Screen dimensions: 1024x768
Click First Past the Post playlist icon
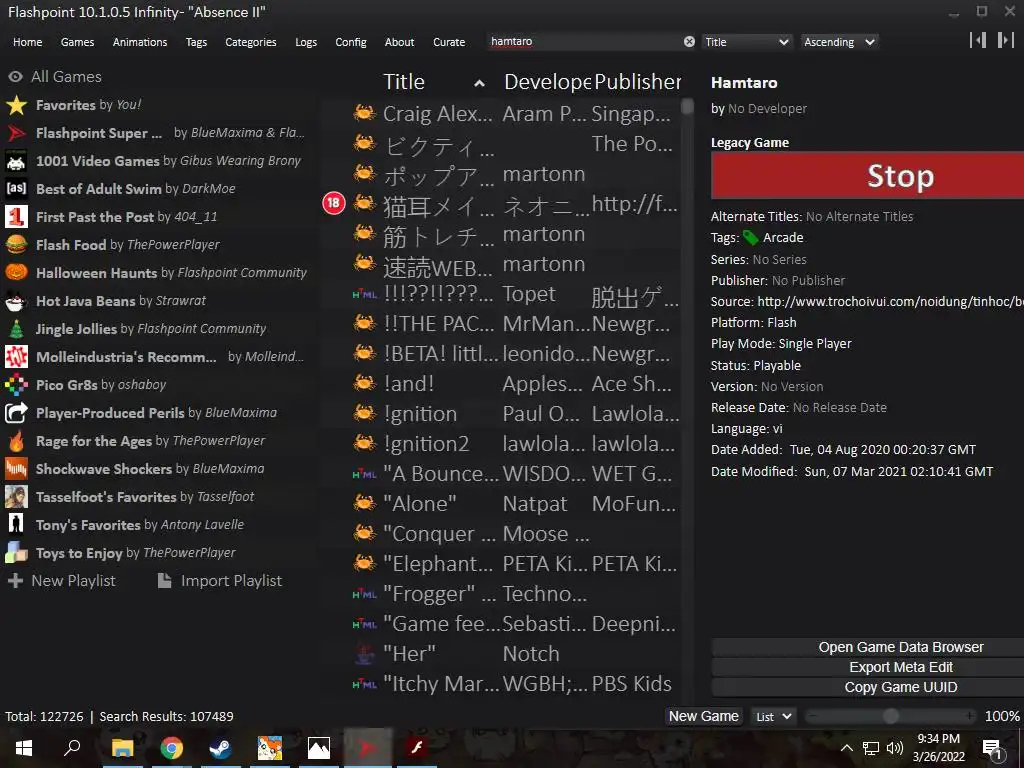click(x=16, y=217)
